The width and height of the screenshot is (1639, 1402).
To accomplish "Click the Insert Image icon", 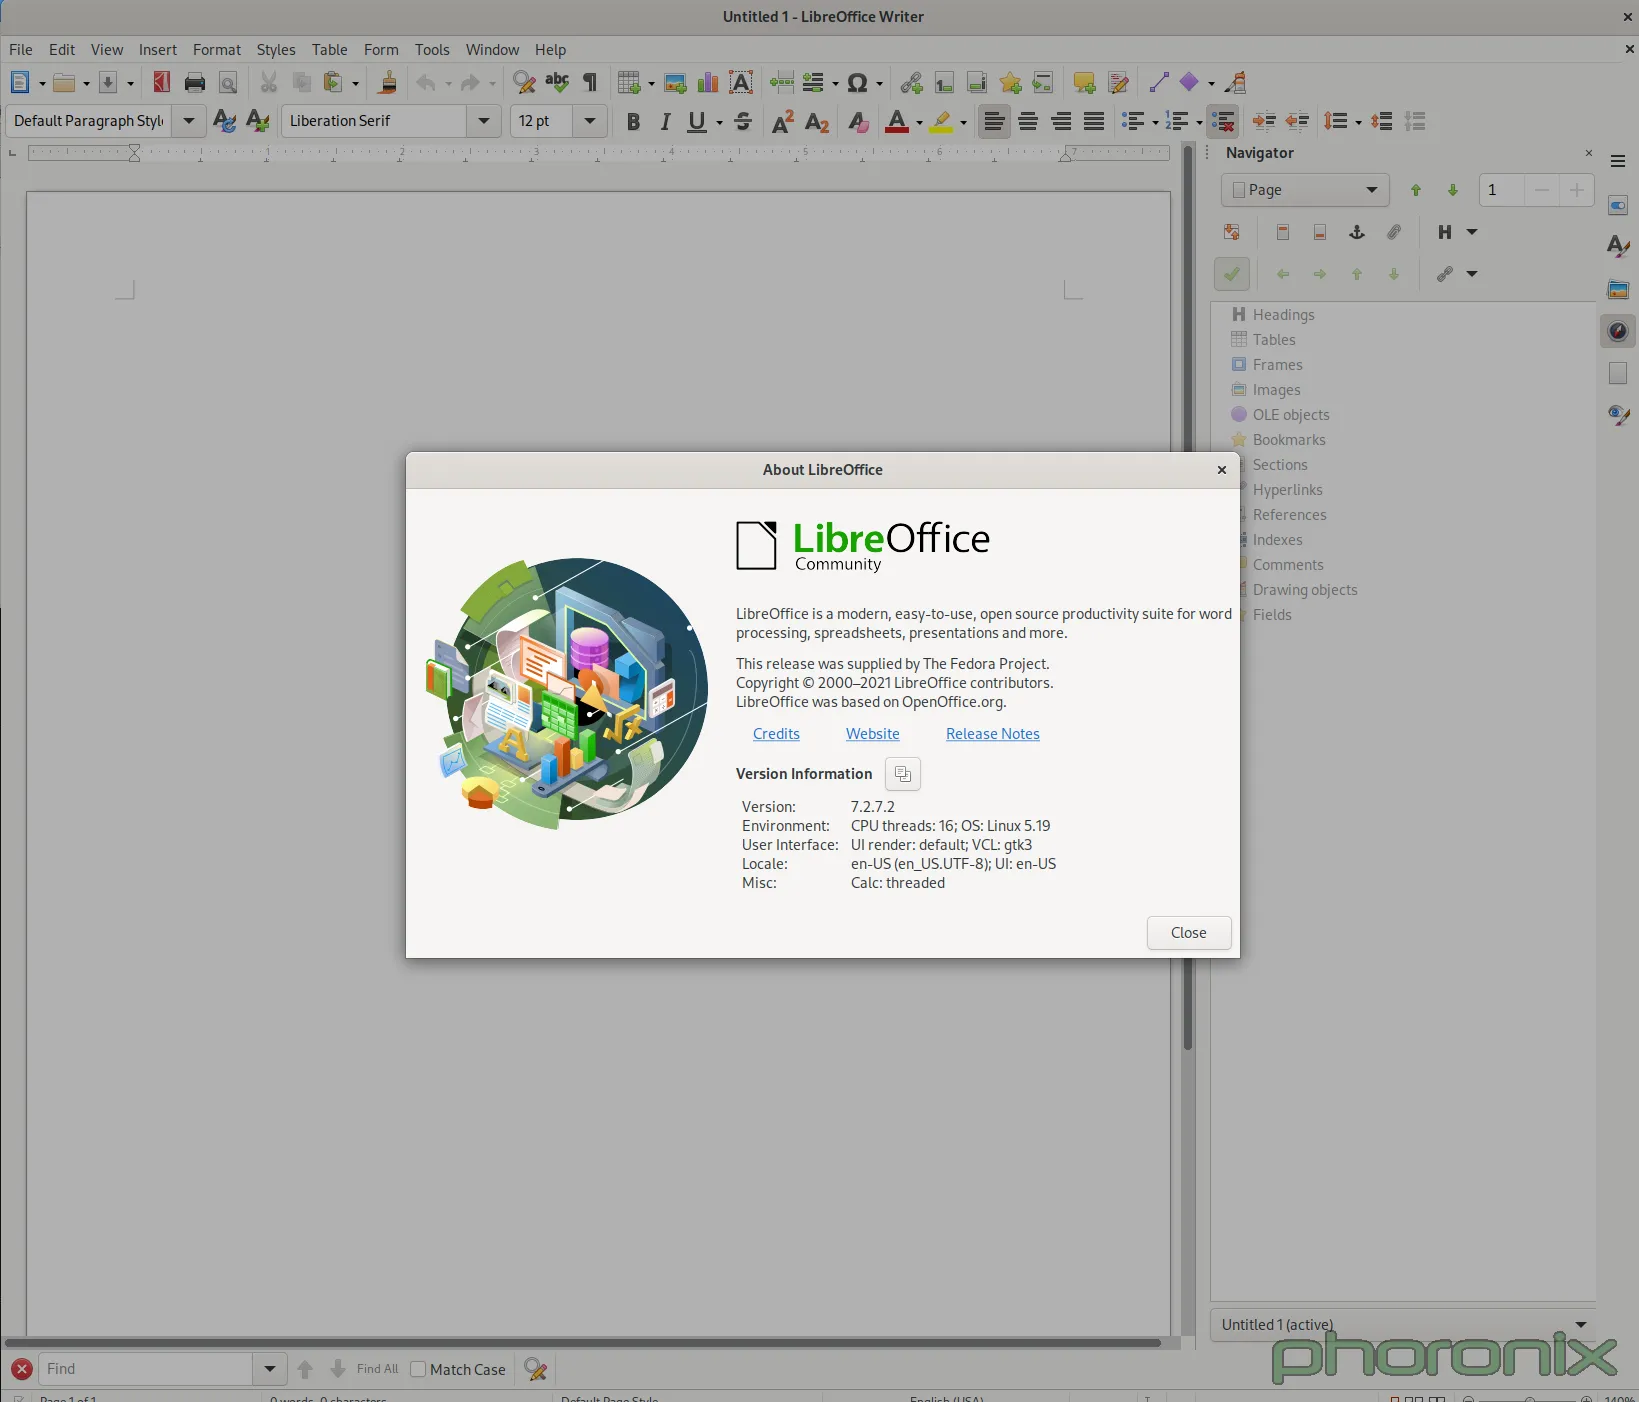I will click(675, 83).
